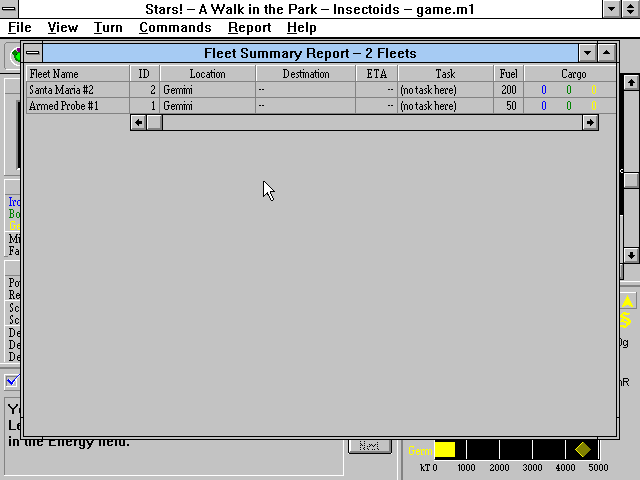Select the Santa Maria #2 fleet row
640x480 pixels.
[x=321, y=90]
